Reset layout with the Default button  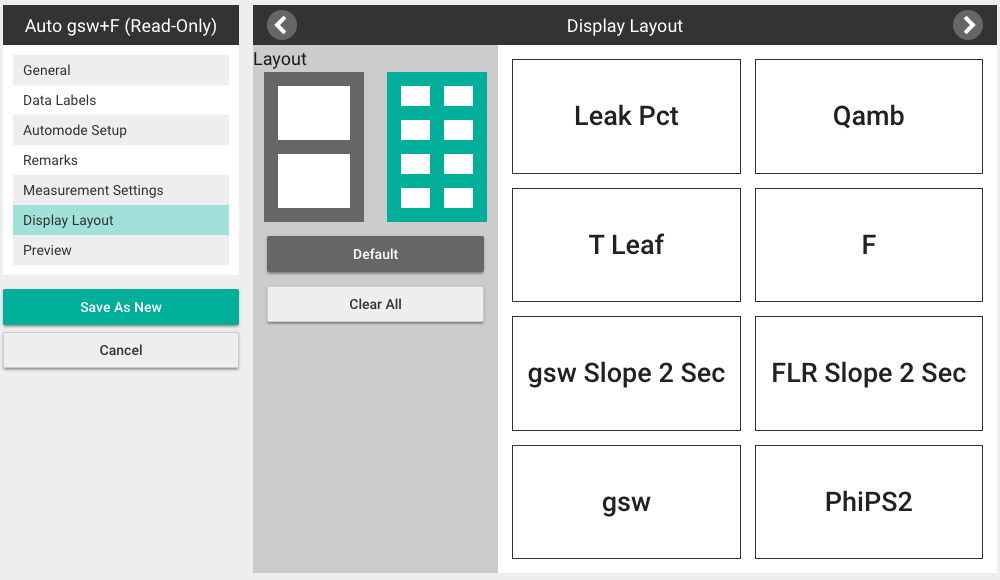[375, 254]
